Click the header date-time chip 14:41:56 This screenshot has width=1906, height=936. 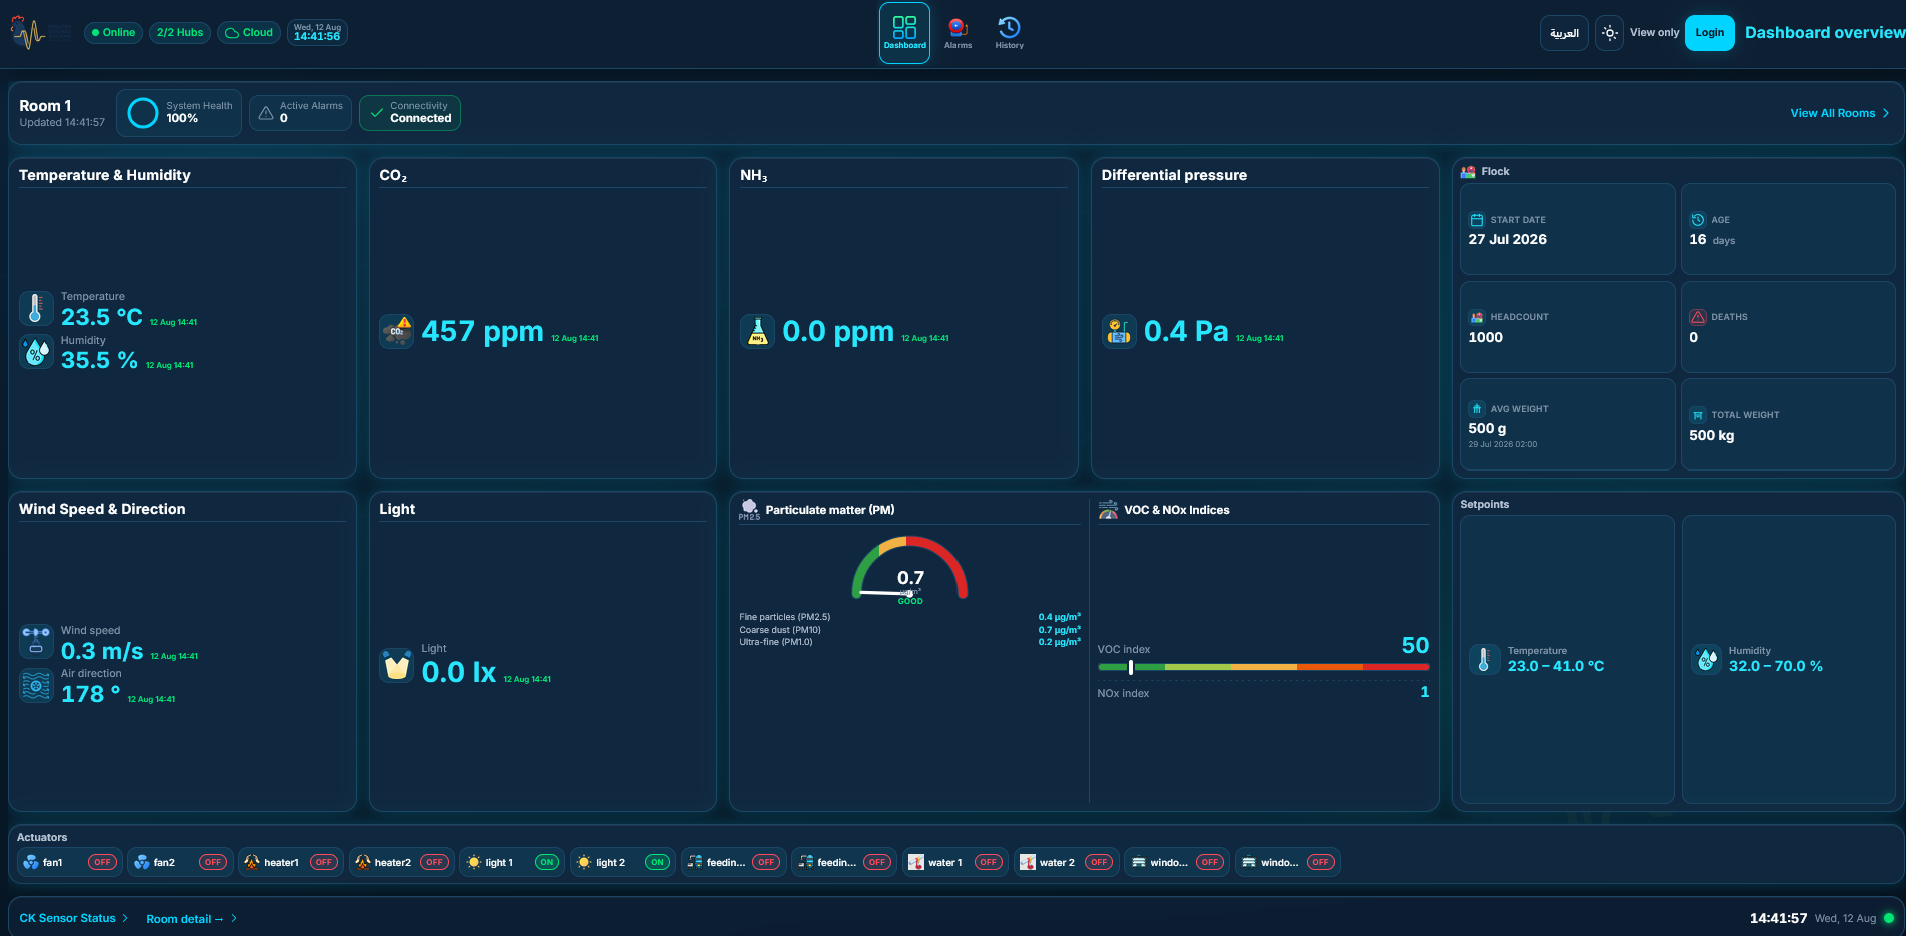[317, 33]
